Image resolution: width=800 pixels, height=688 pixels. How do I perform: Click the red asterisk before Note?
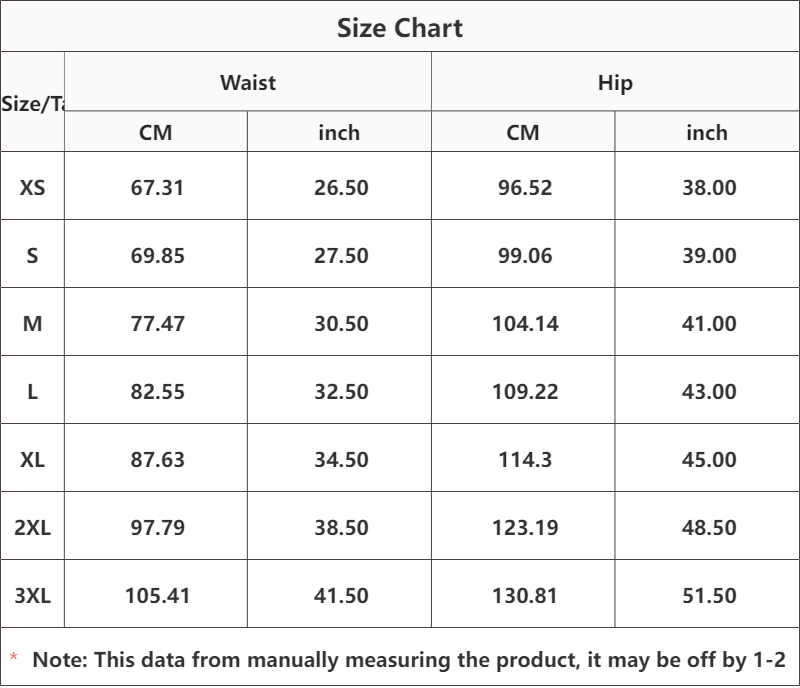(x=14, y=657)
